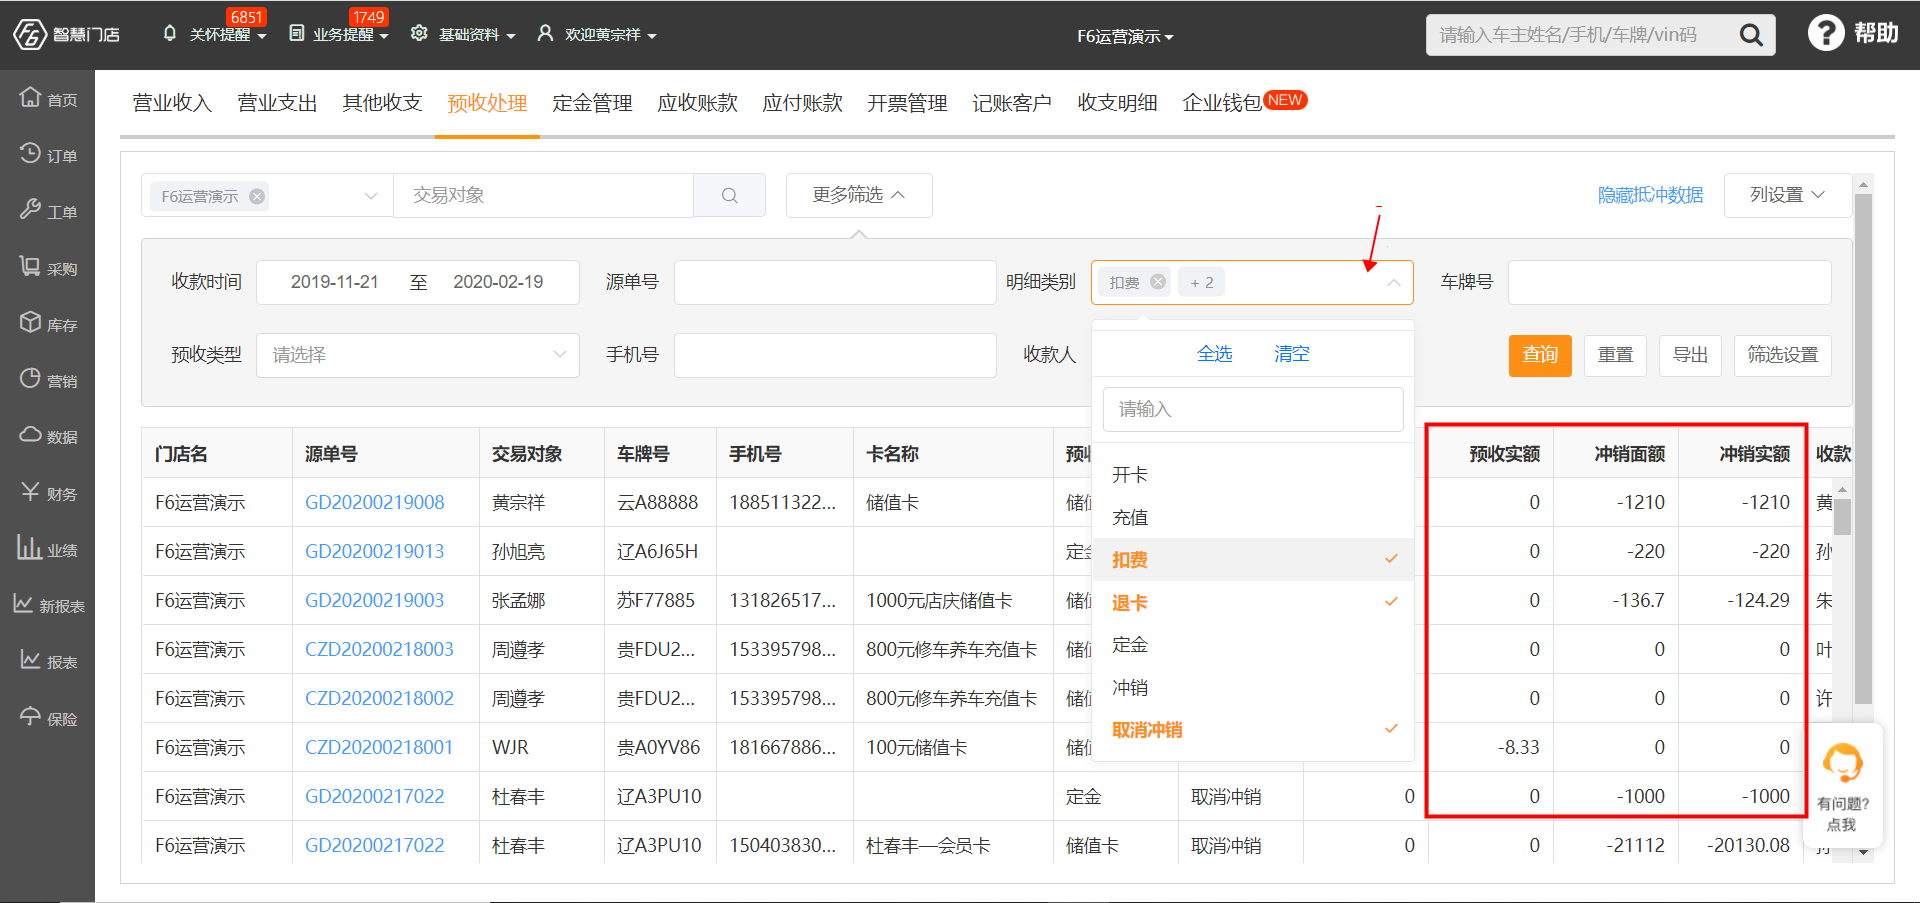Open the 基础资料 gear icon
The width and height of the screenshot is (1920, 903).
point(419,33)
